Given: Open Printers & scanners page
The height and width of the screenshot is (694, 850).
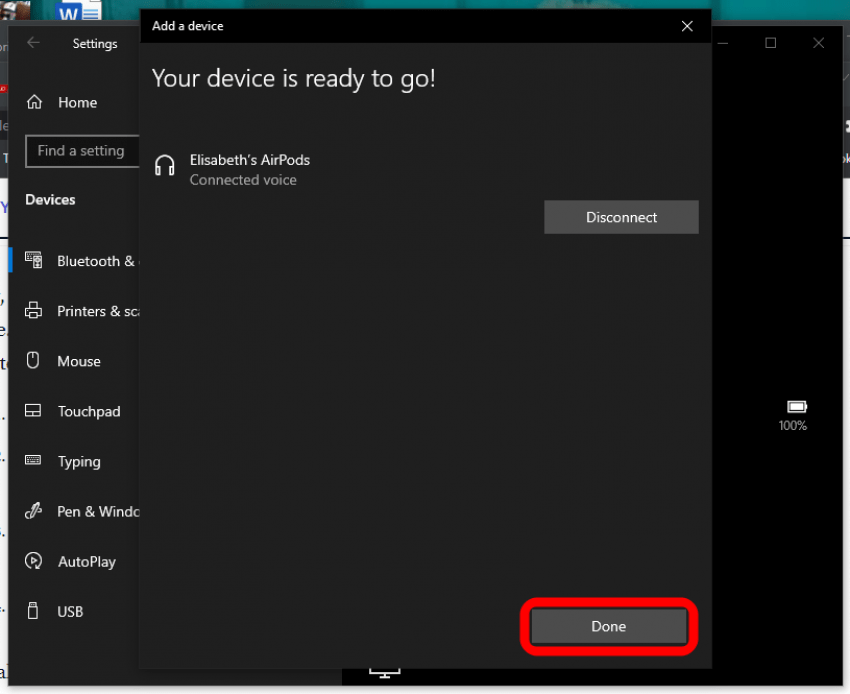Looking at the screenshot, I should point(75,311).
